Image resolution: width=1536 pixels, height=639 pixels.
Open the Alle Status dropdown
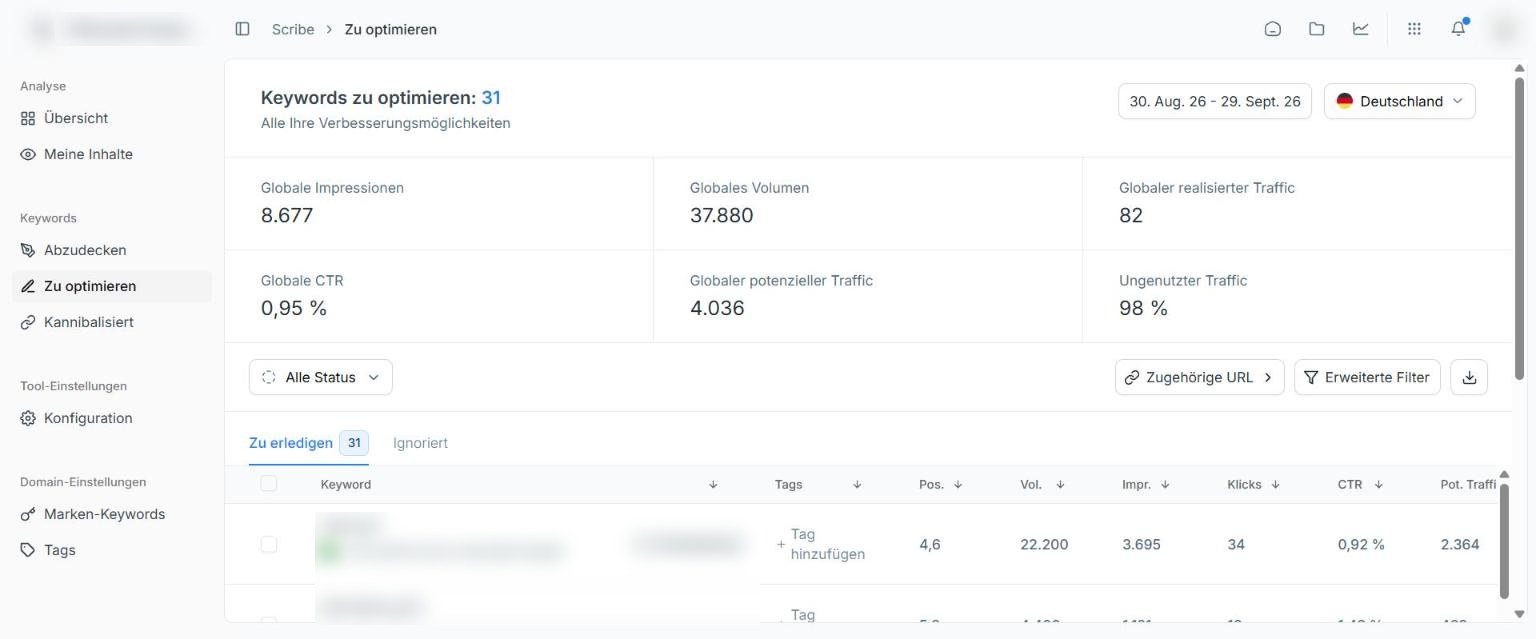(x=321, y=377)
